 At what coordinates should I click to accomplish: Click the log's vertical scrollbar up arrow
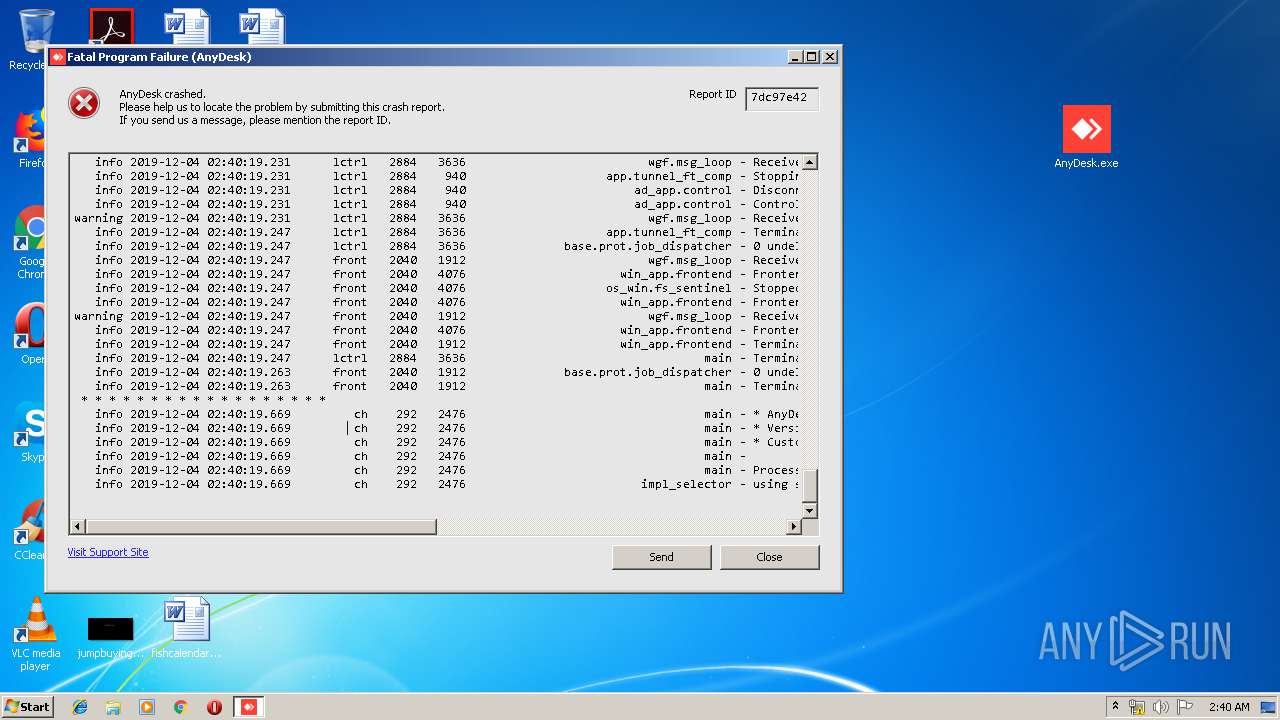[810, 162]
